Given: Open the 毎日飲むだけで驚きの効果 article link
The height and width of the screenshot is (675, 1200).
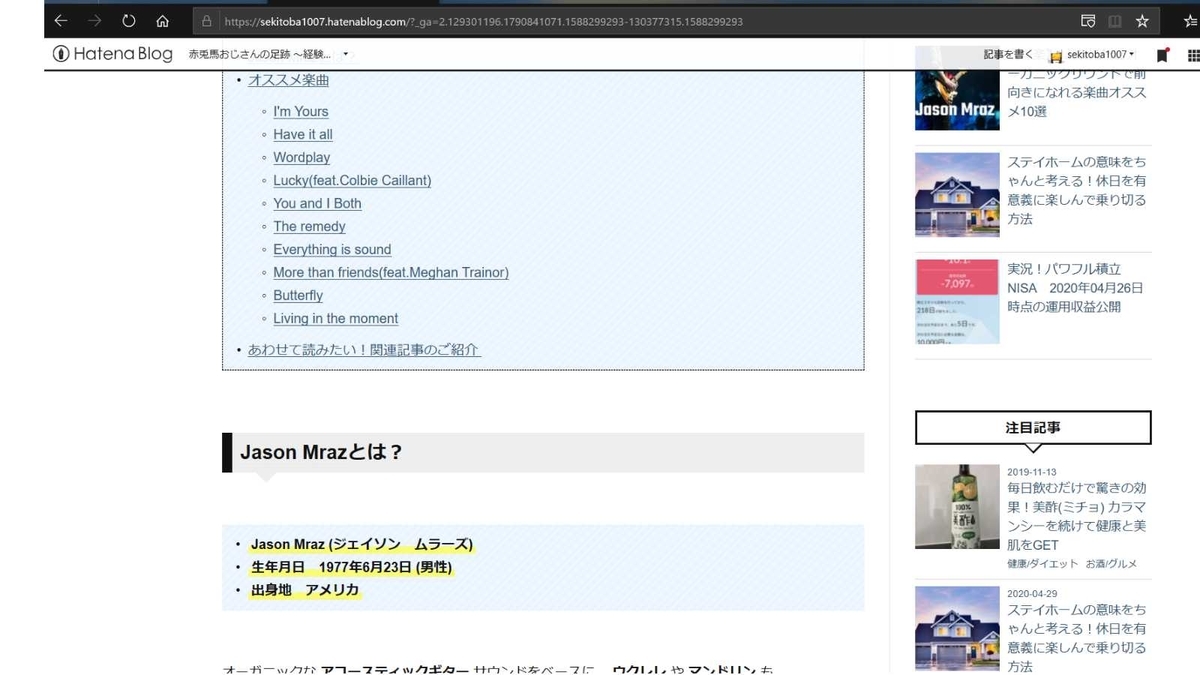Looking at the screenshot, I should pos(1077,516).
